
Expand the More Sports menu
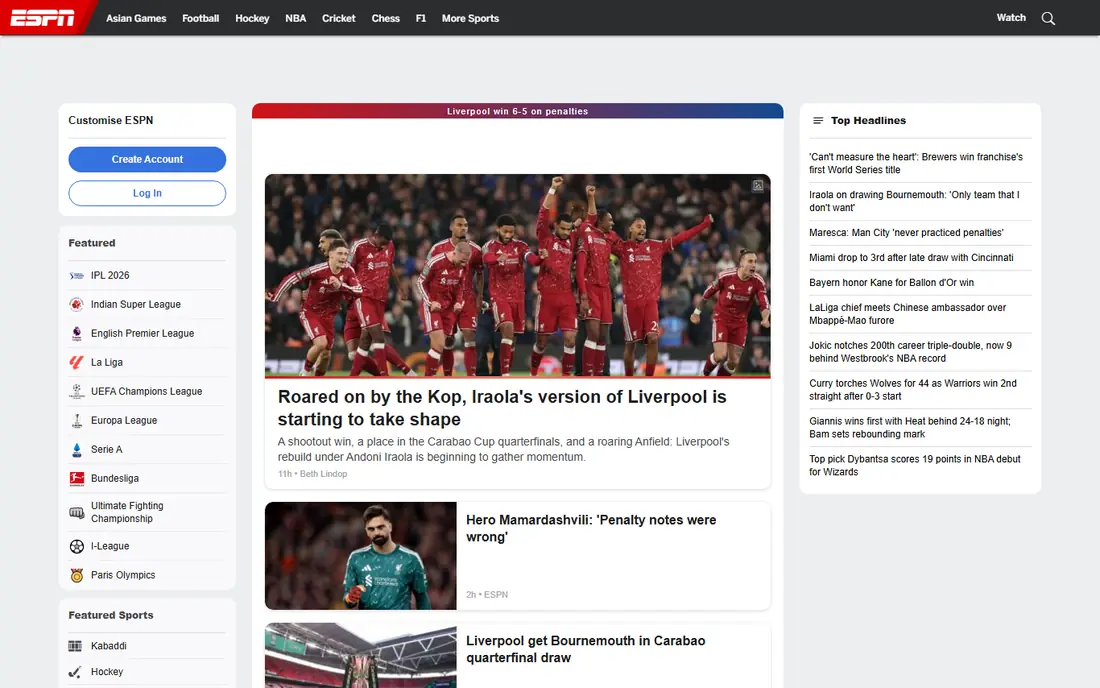(x=470, y=18)
